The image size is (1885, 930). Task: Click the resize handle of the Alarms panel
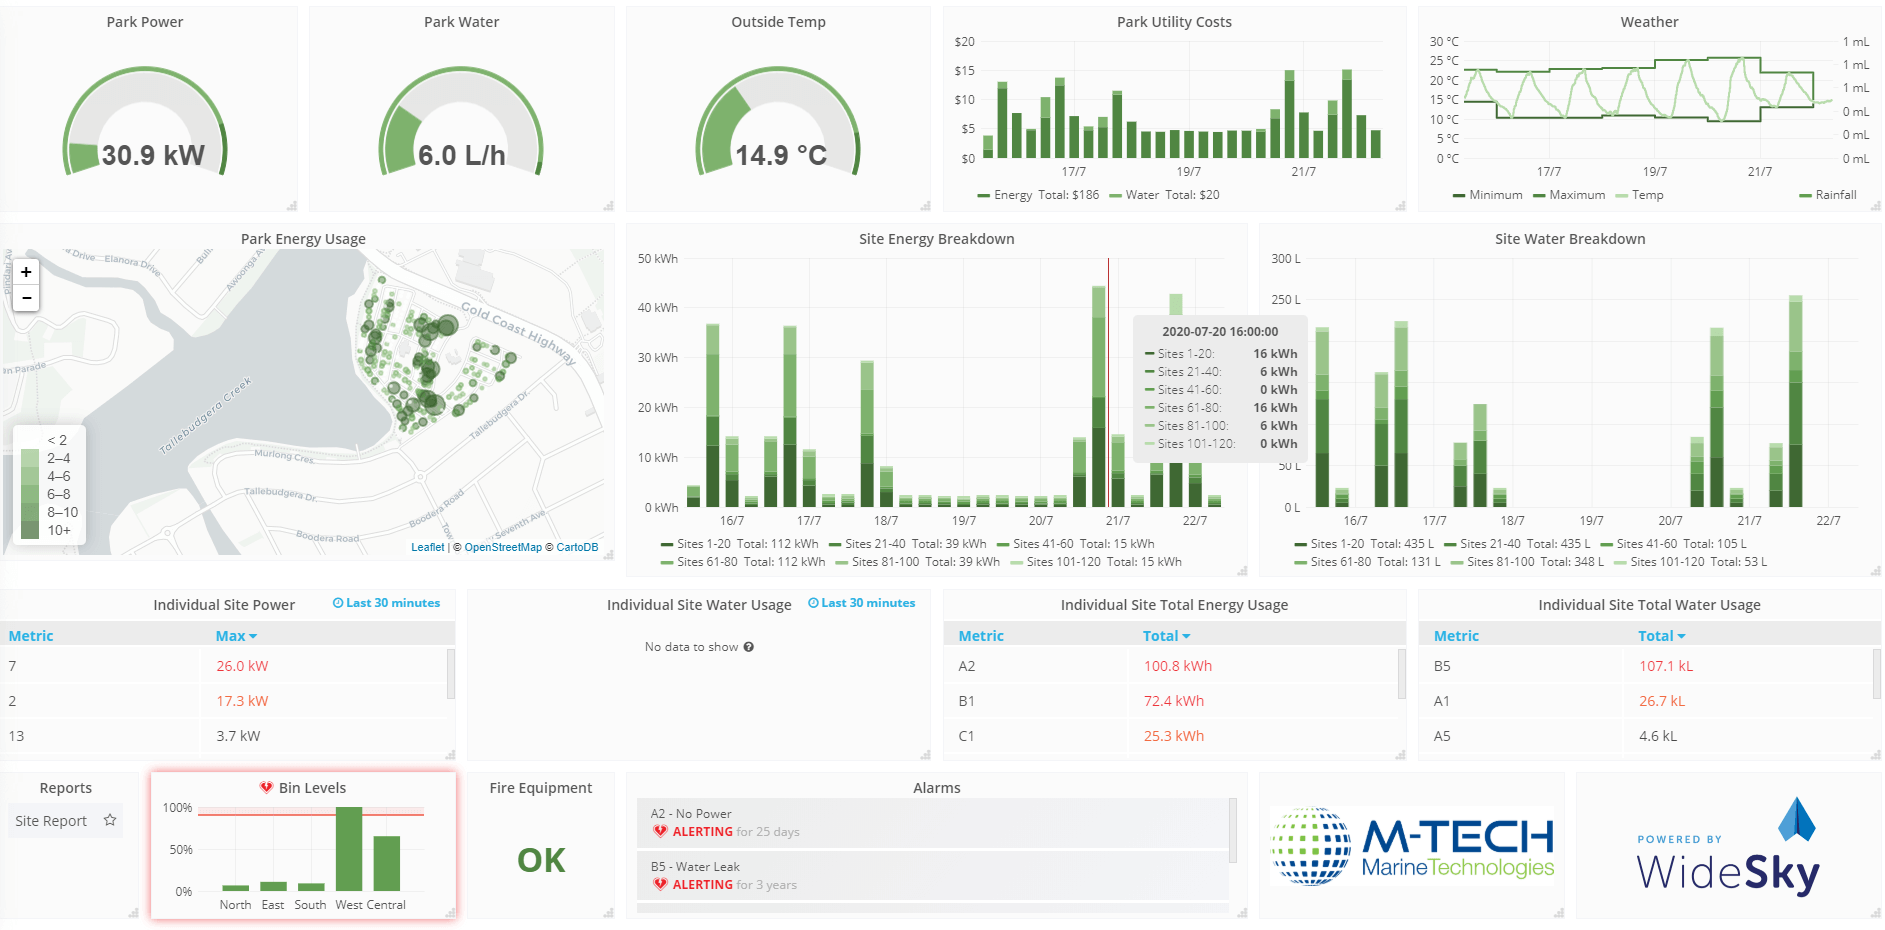click(1242, 913)
